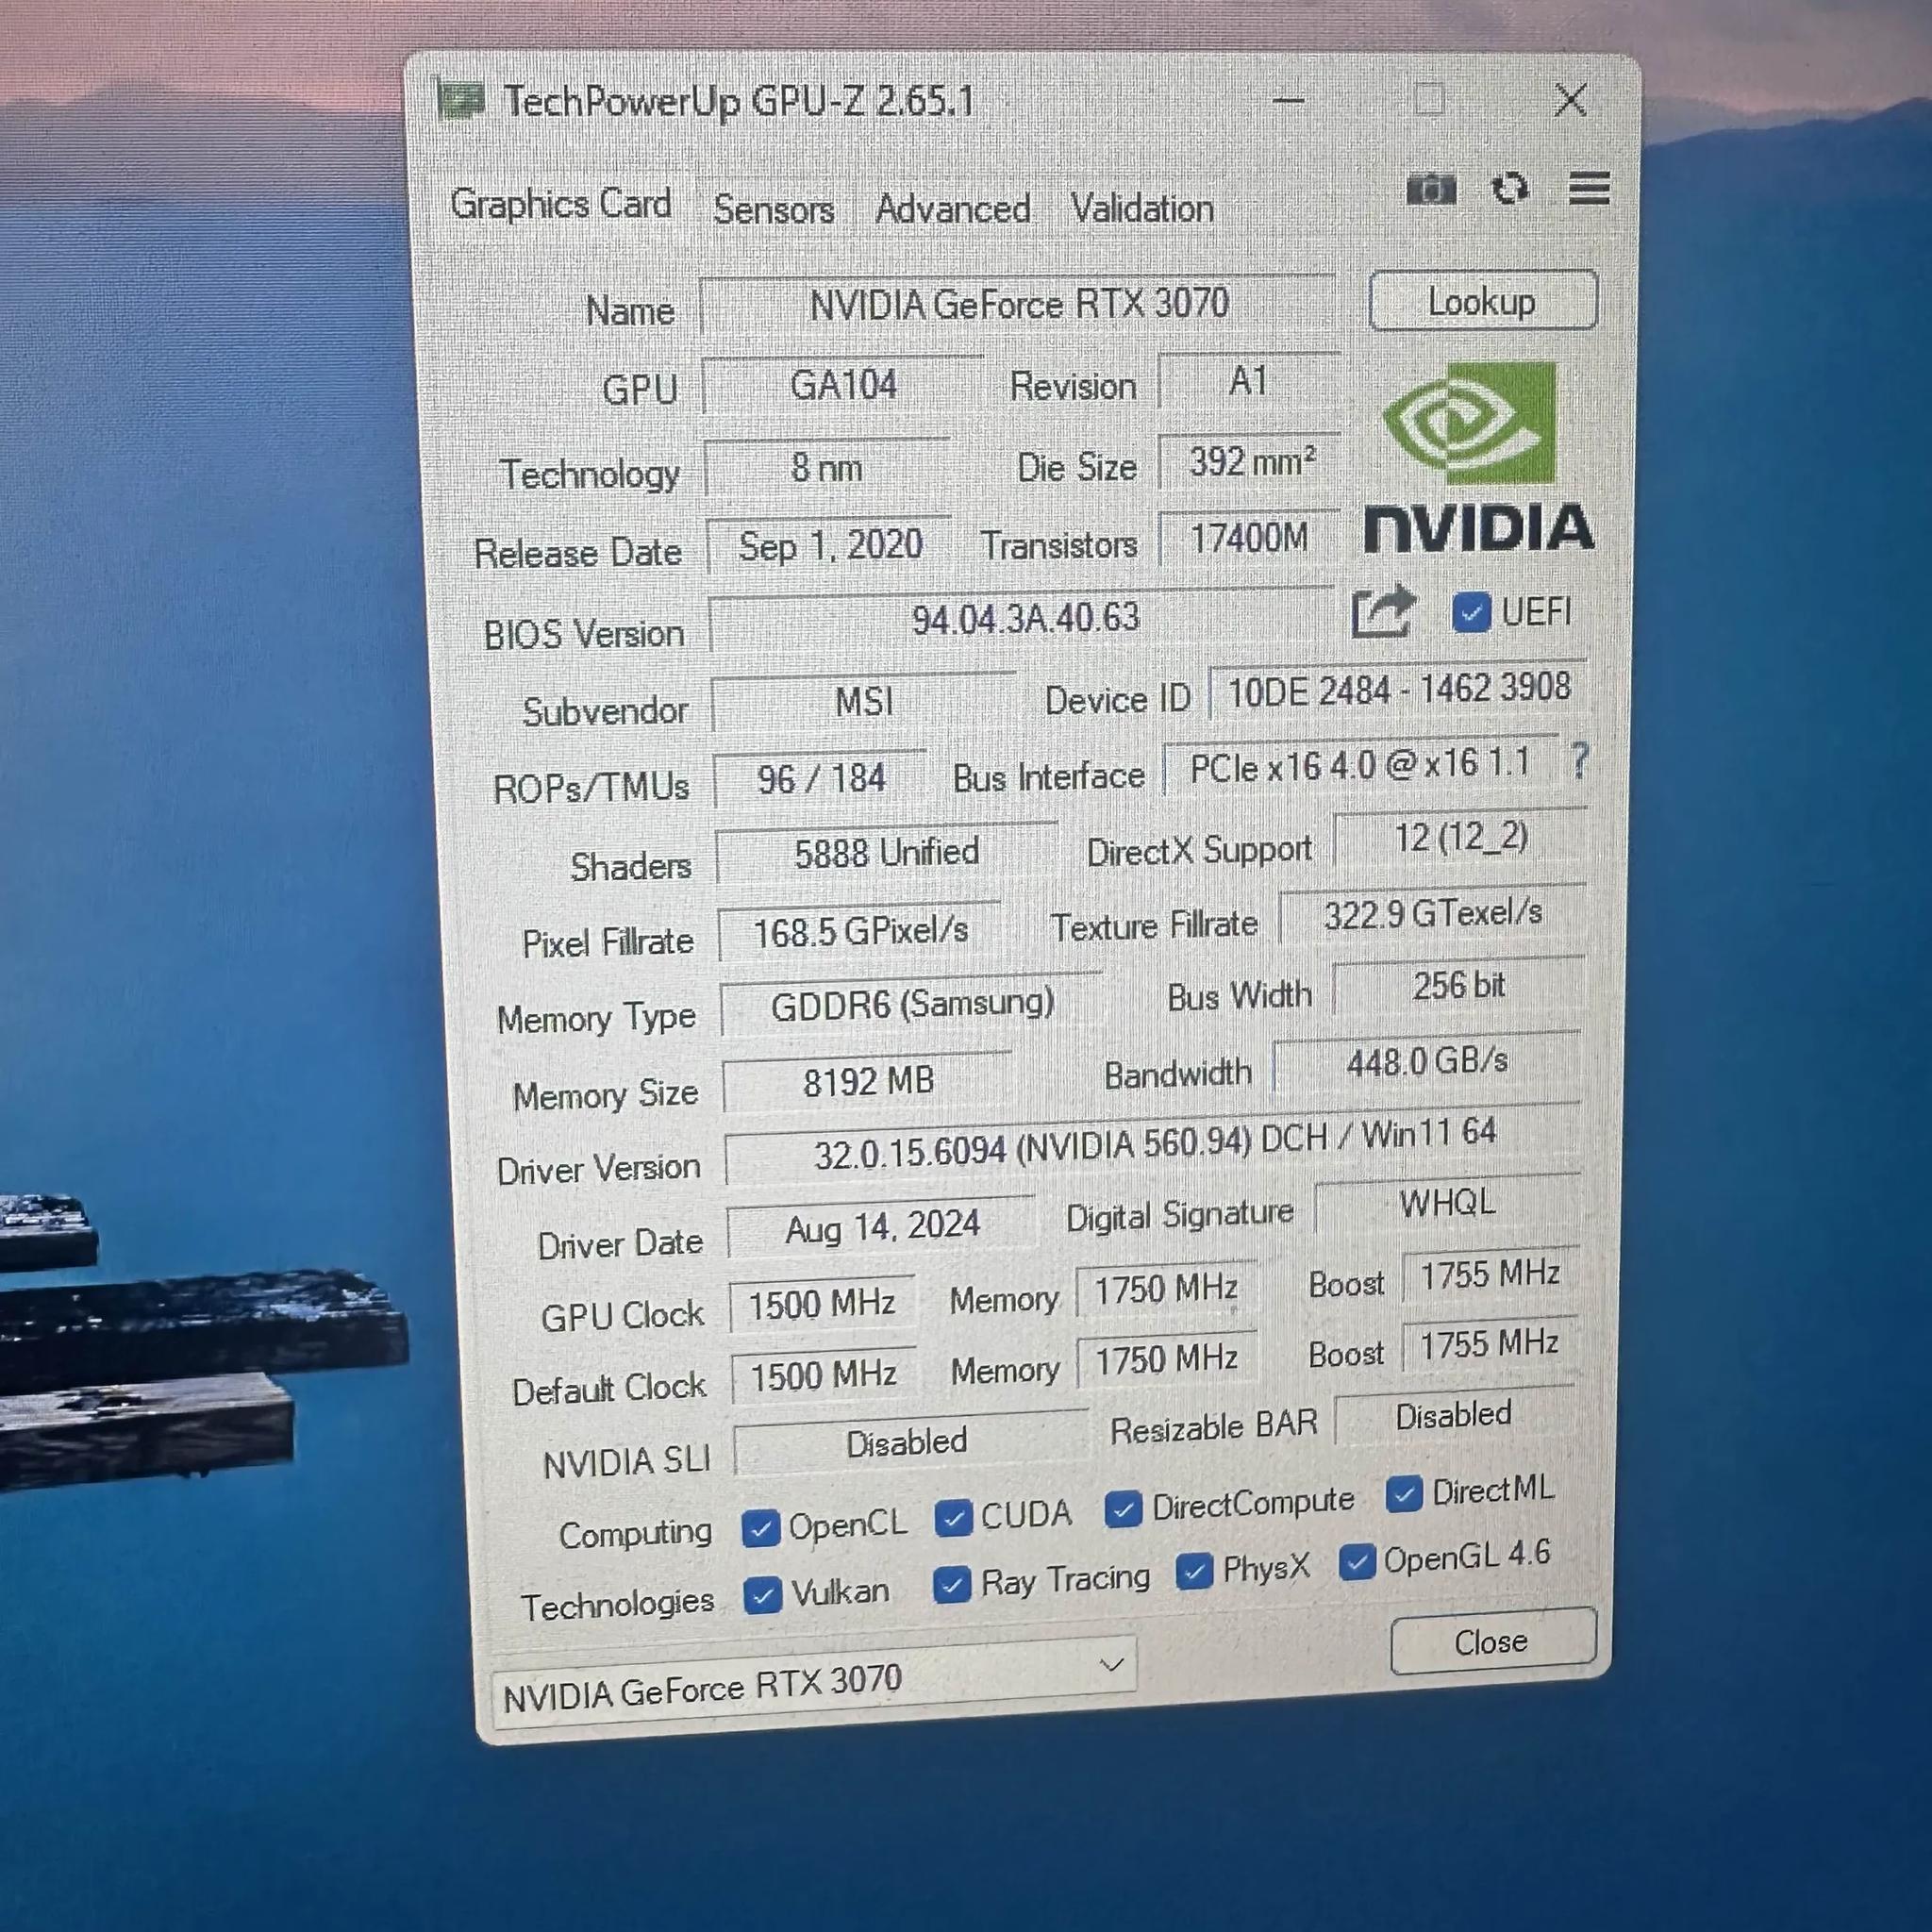This screenshot has width=1932, height=1932.
Task: Toggle the DirectML checkbox
Action: tap(1403, 1495)
